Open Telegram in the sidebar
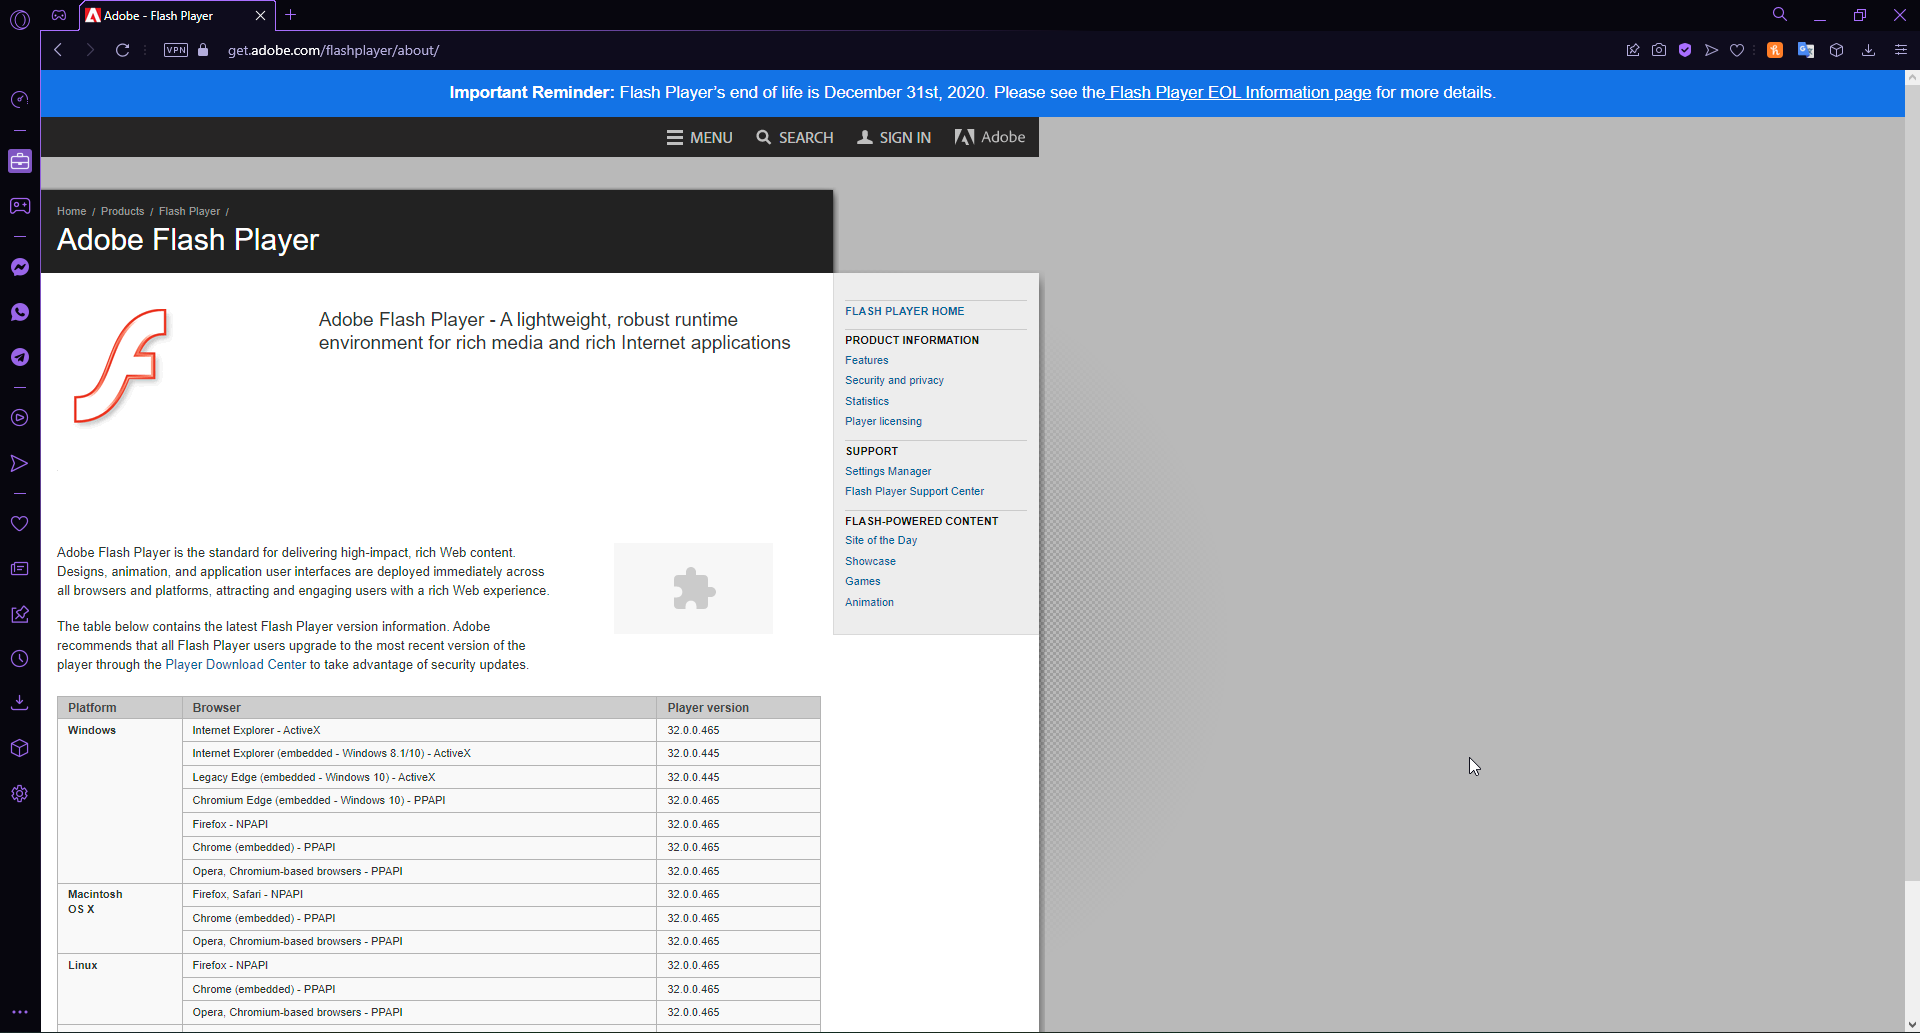Screen dimensions: 1920x1033 pos(20,357)
